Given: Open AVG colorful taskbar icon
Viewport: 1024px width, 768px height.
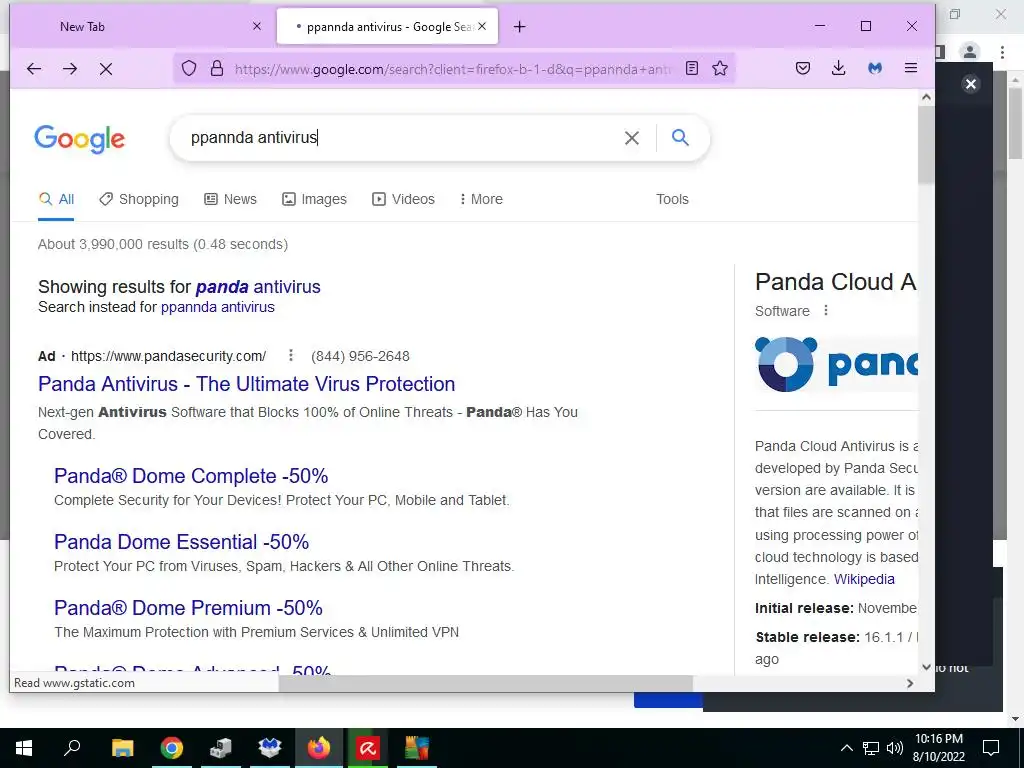Looking at the screenshot, I should point(417,748).
